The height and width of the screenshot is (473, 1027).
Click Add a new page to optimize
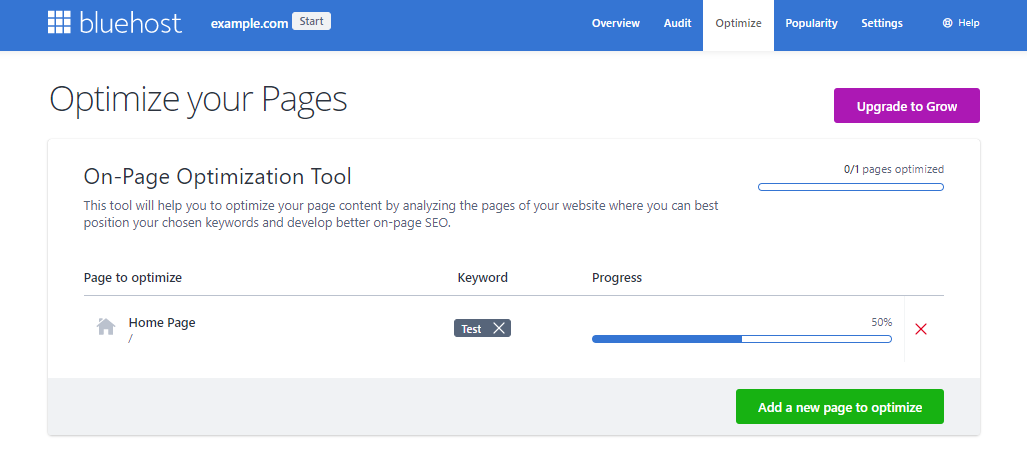839,407
